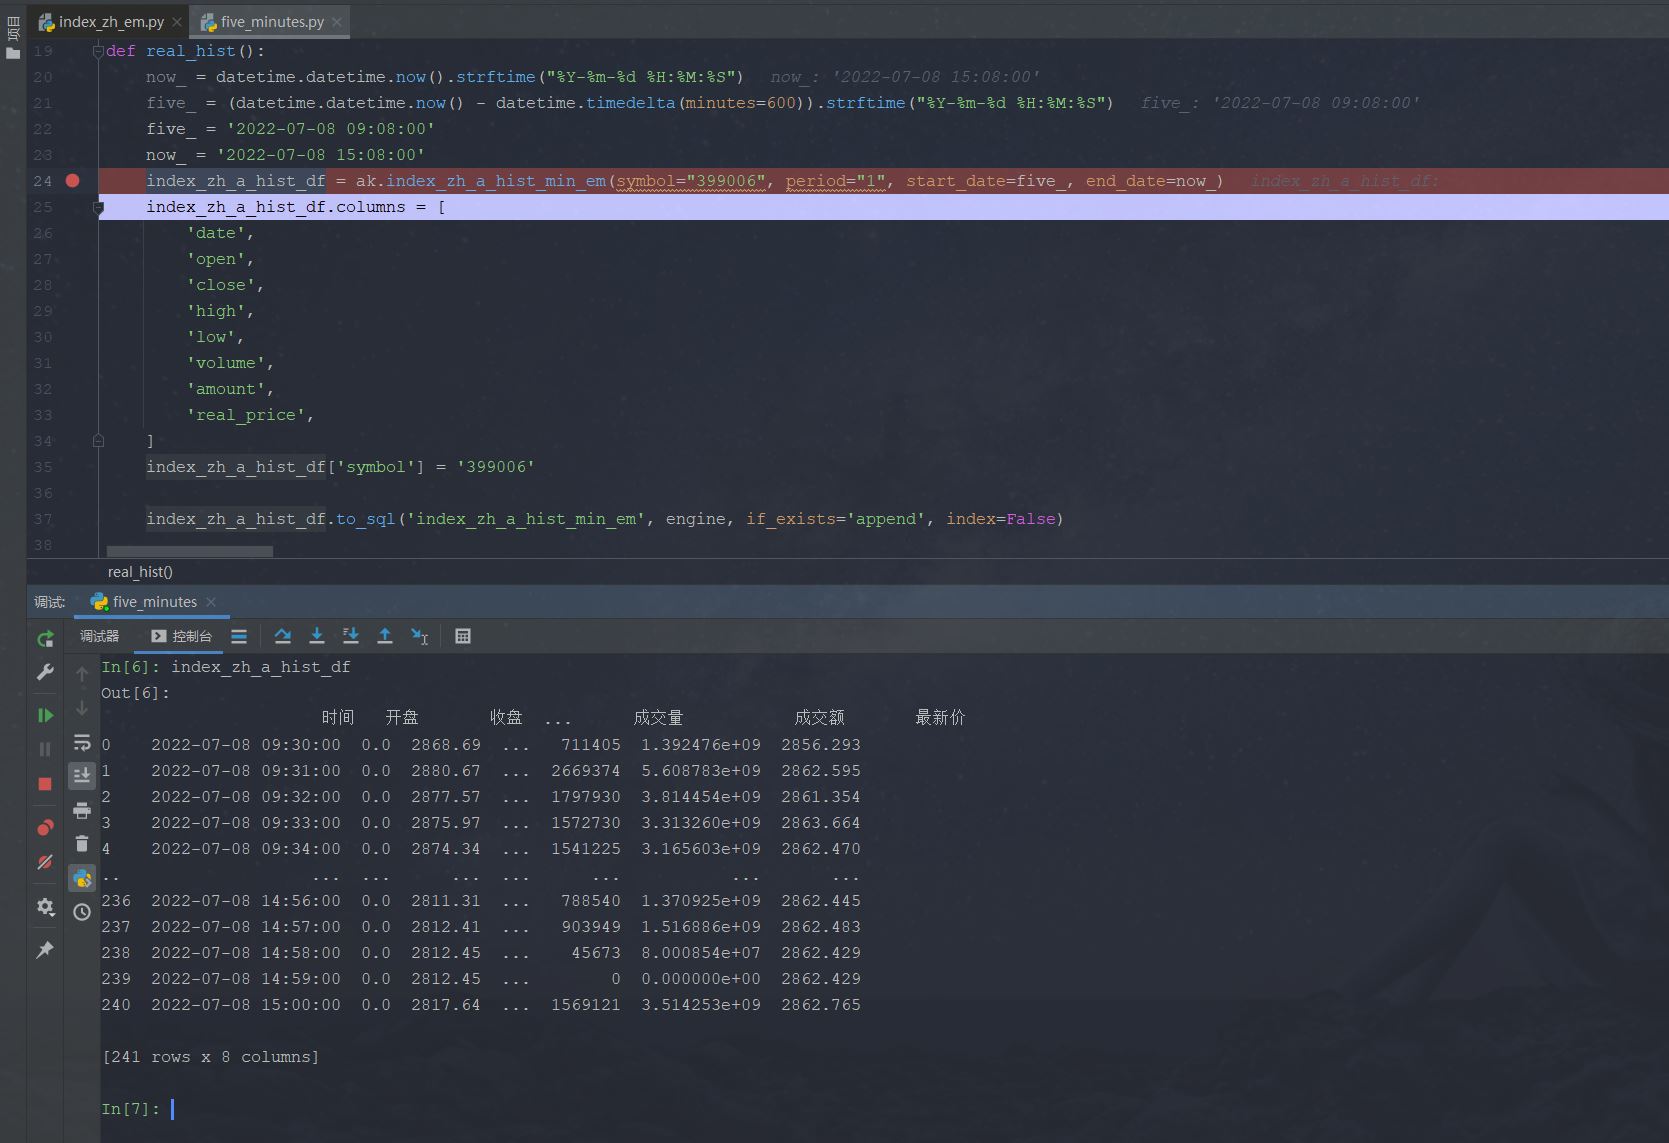The image size is (1669, 1143).
Task: Click real_hist() breadcrumb
Action: [140, 572]
